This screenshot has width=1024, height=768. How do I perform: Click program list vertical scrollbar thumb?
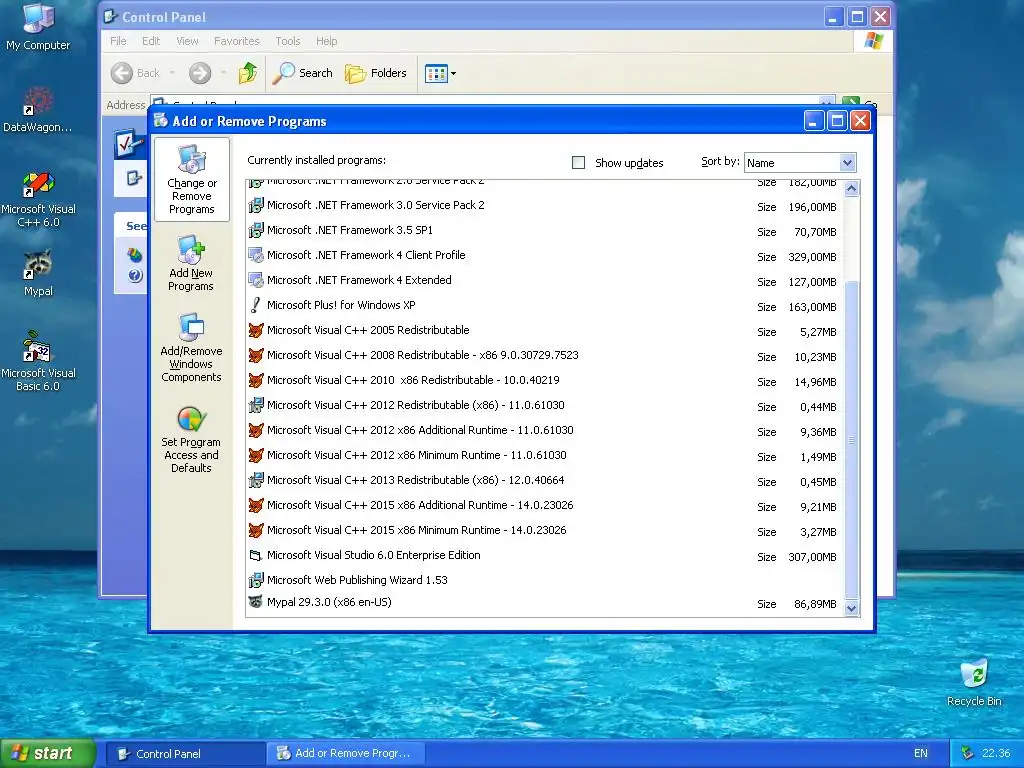(x=852, y=439)
